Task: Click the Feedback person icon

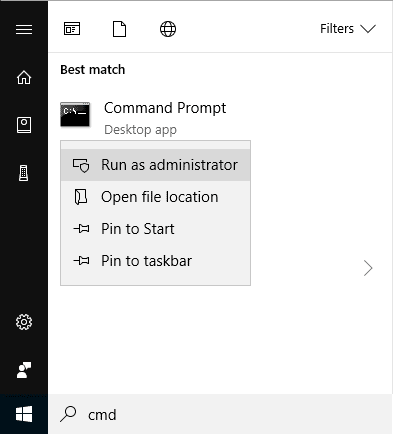Action: 24,370
